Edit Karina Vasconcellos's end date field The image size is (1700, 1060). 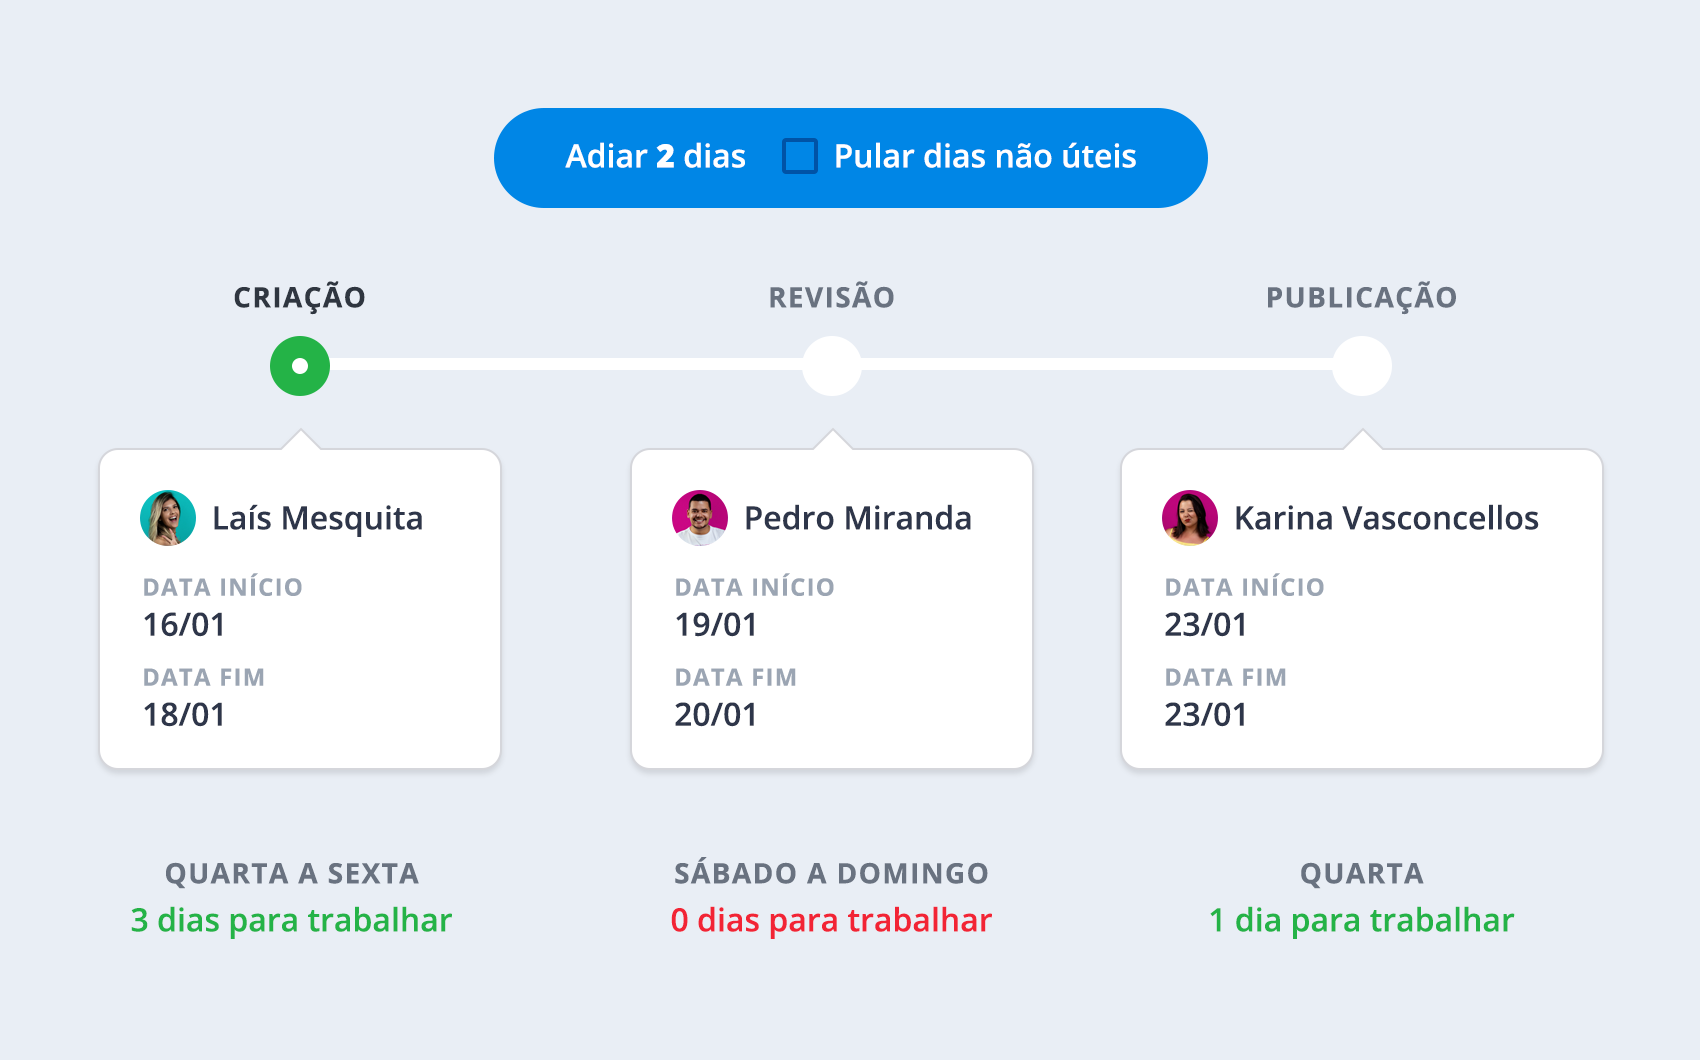(1207, 715)
